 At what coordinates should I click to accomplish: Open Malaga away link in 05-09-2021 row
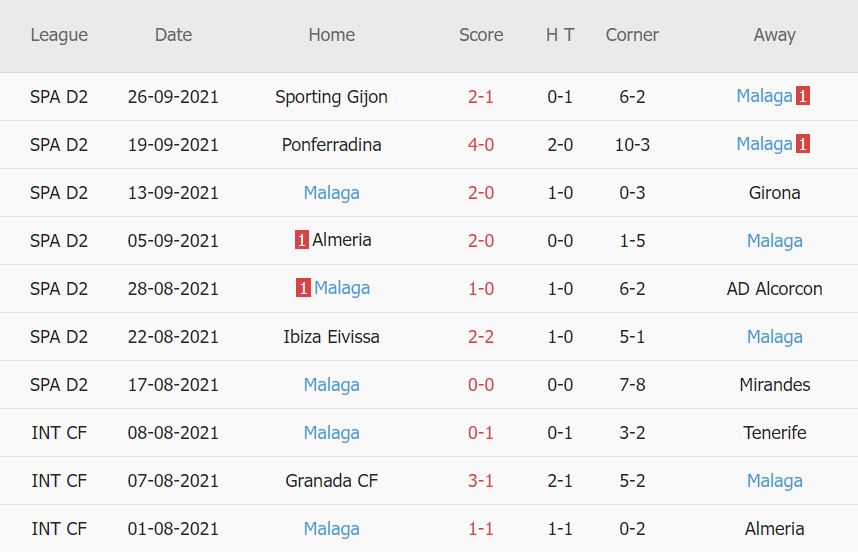point(774,240)
